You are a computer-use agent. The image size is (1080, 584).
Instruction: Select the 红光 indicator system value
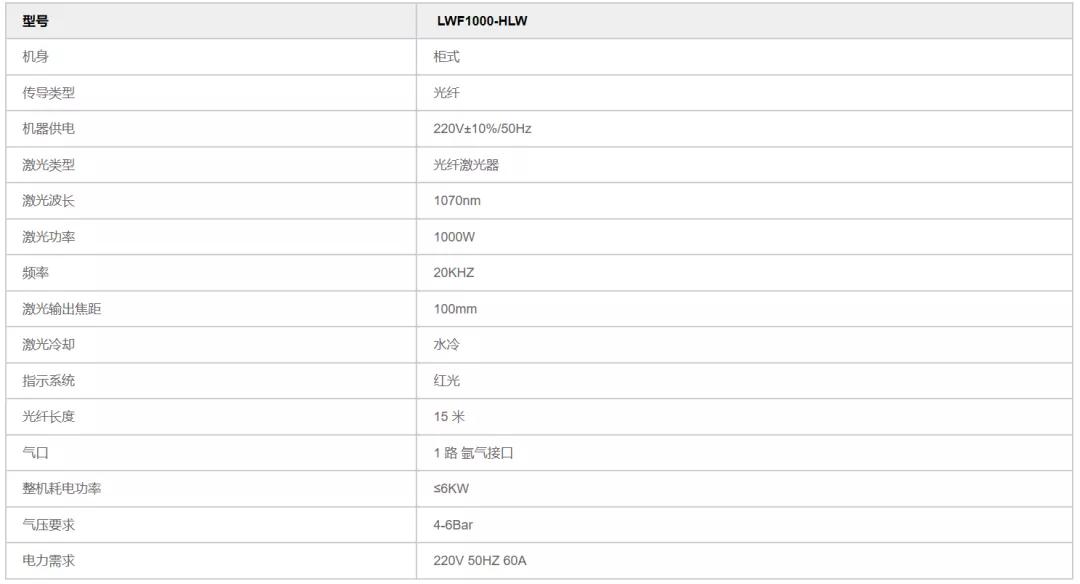446,381
